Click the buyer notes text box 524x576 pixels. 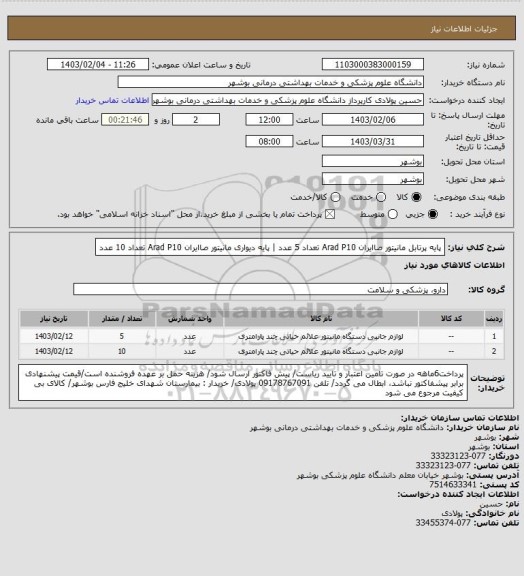pos(243,383)
